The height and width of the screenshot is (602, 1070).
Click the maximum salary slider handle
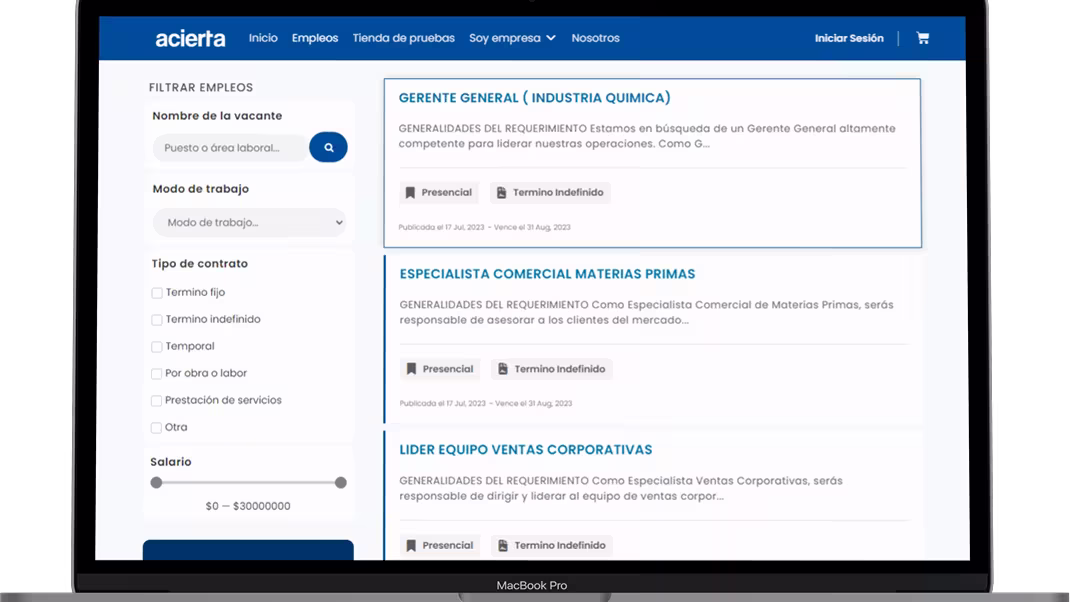click(341, 483)
